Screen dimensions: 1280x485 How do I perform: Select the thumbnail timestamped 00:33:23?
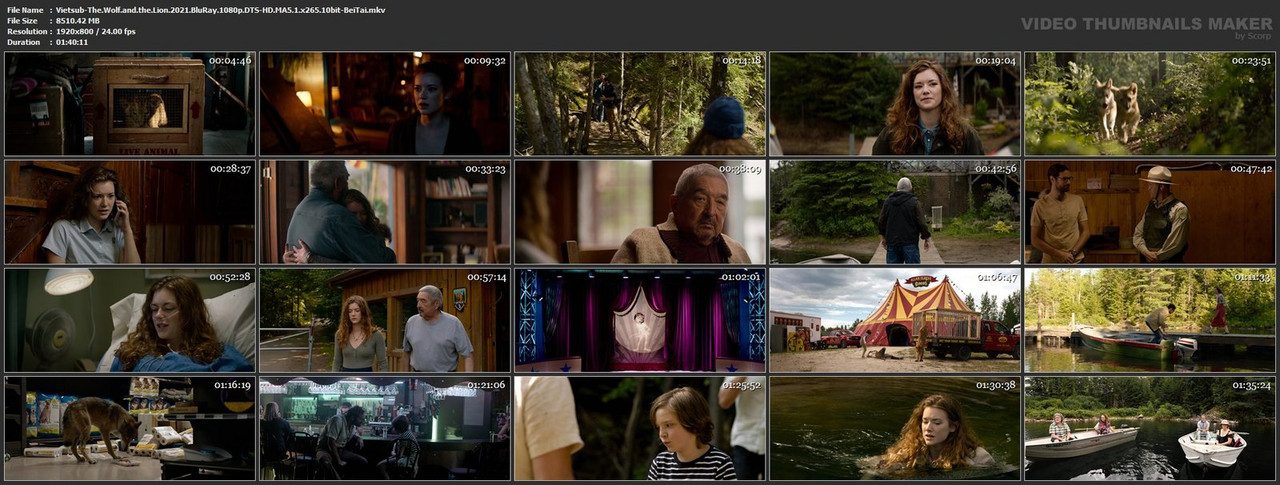click(385, 212)
